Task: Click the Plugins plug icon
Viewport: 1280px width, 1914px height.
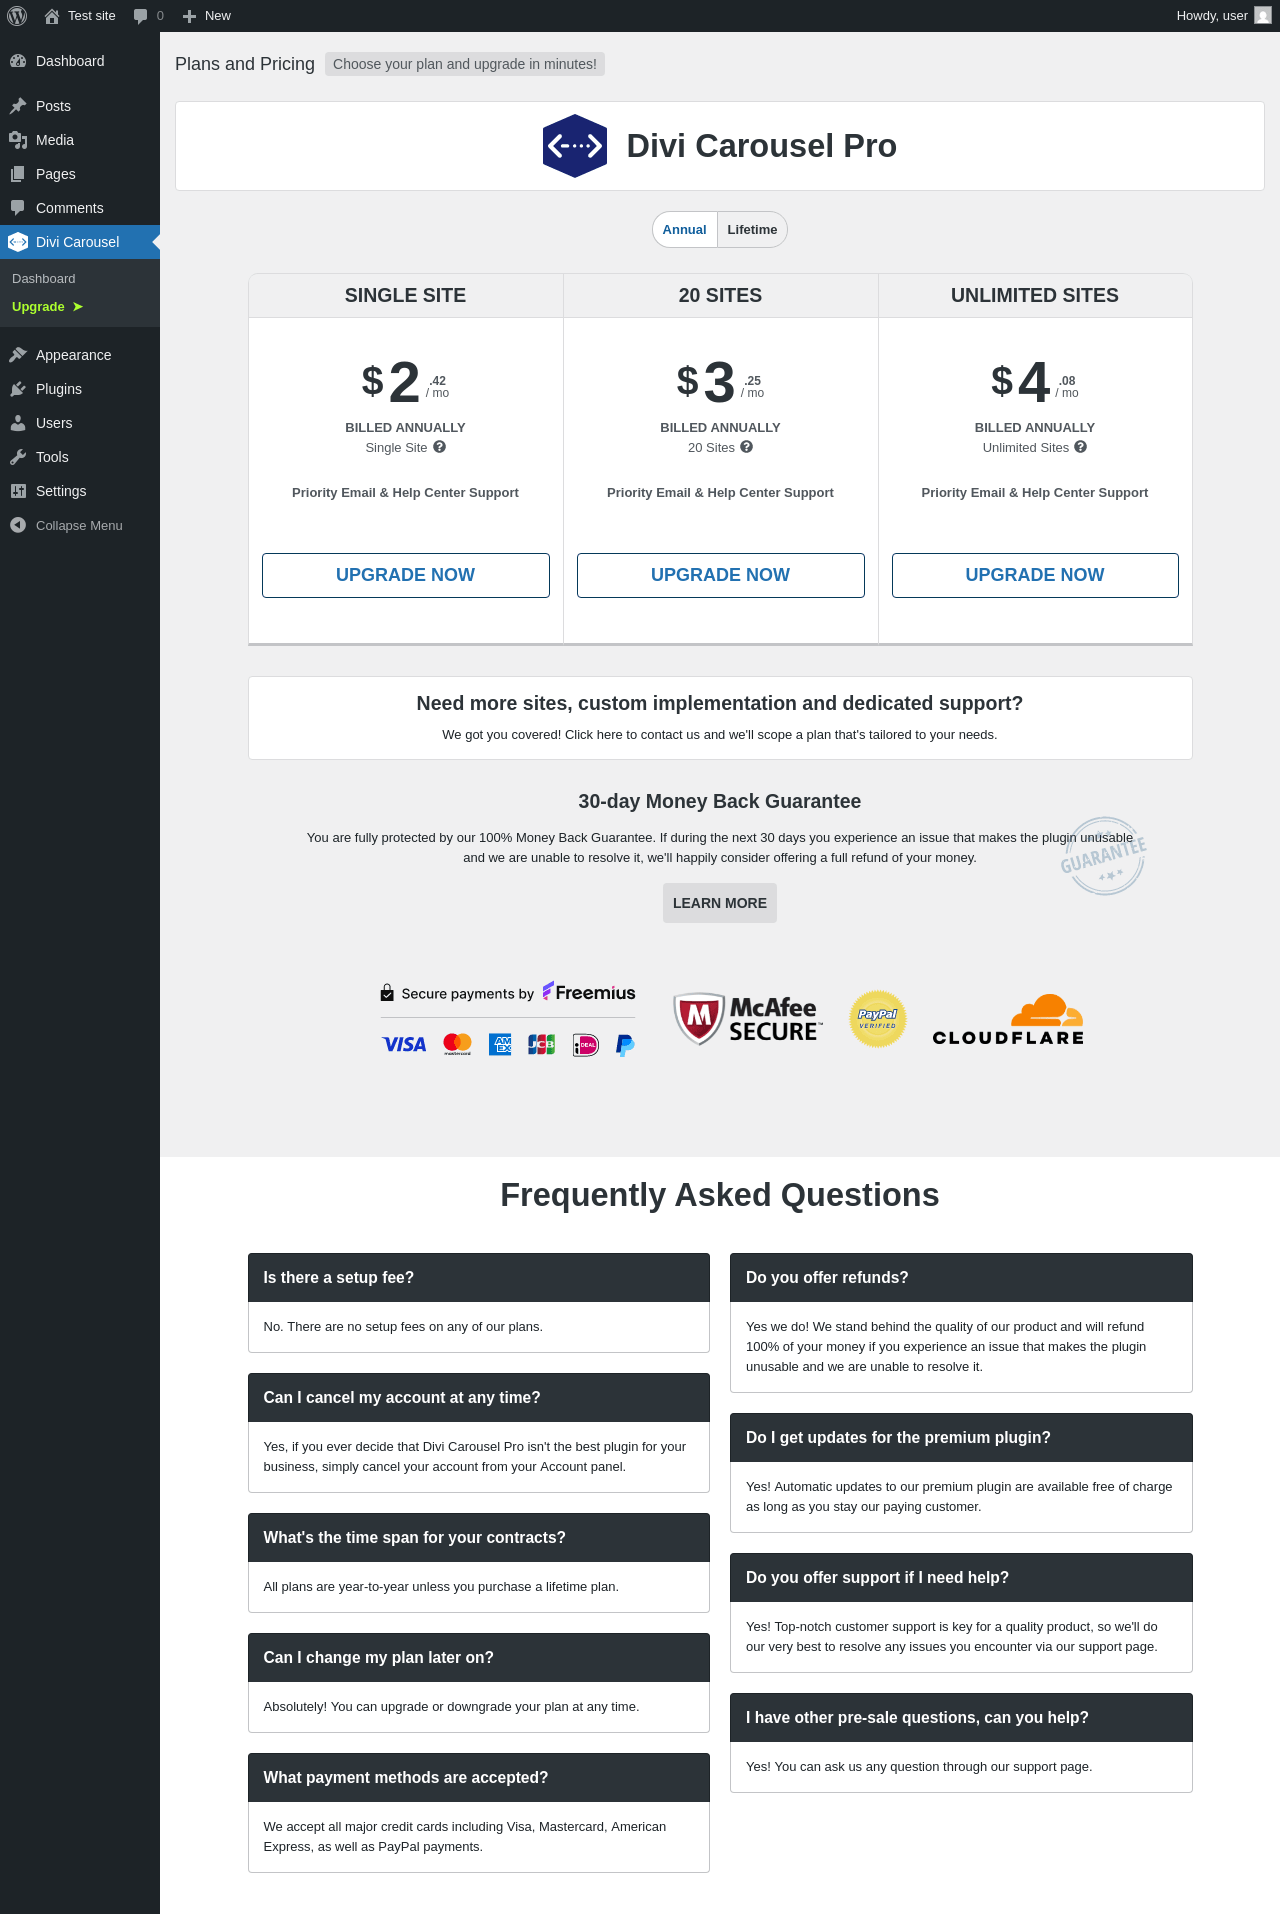Action: pos(18,389)
